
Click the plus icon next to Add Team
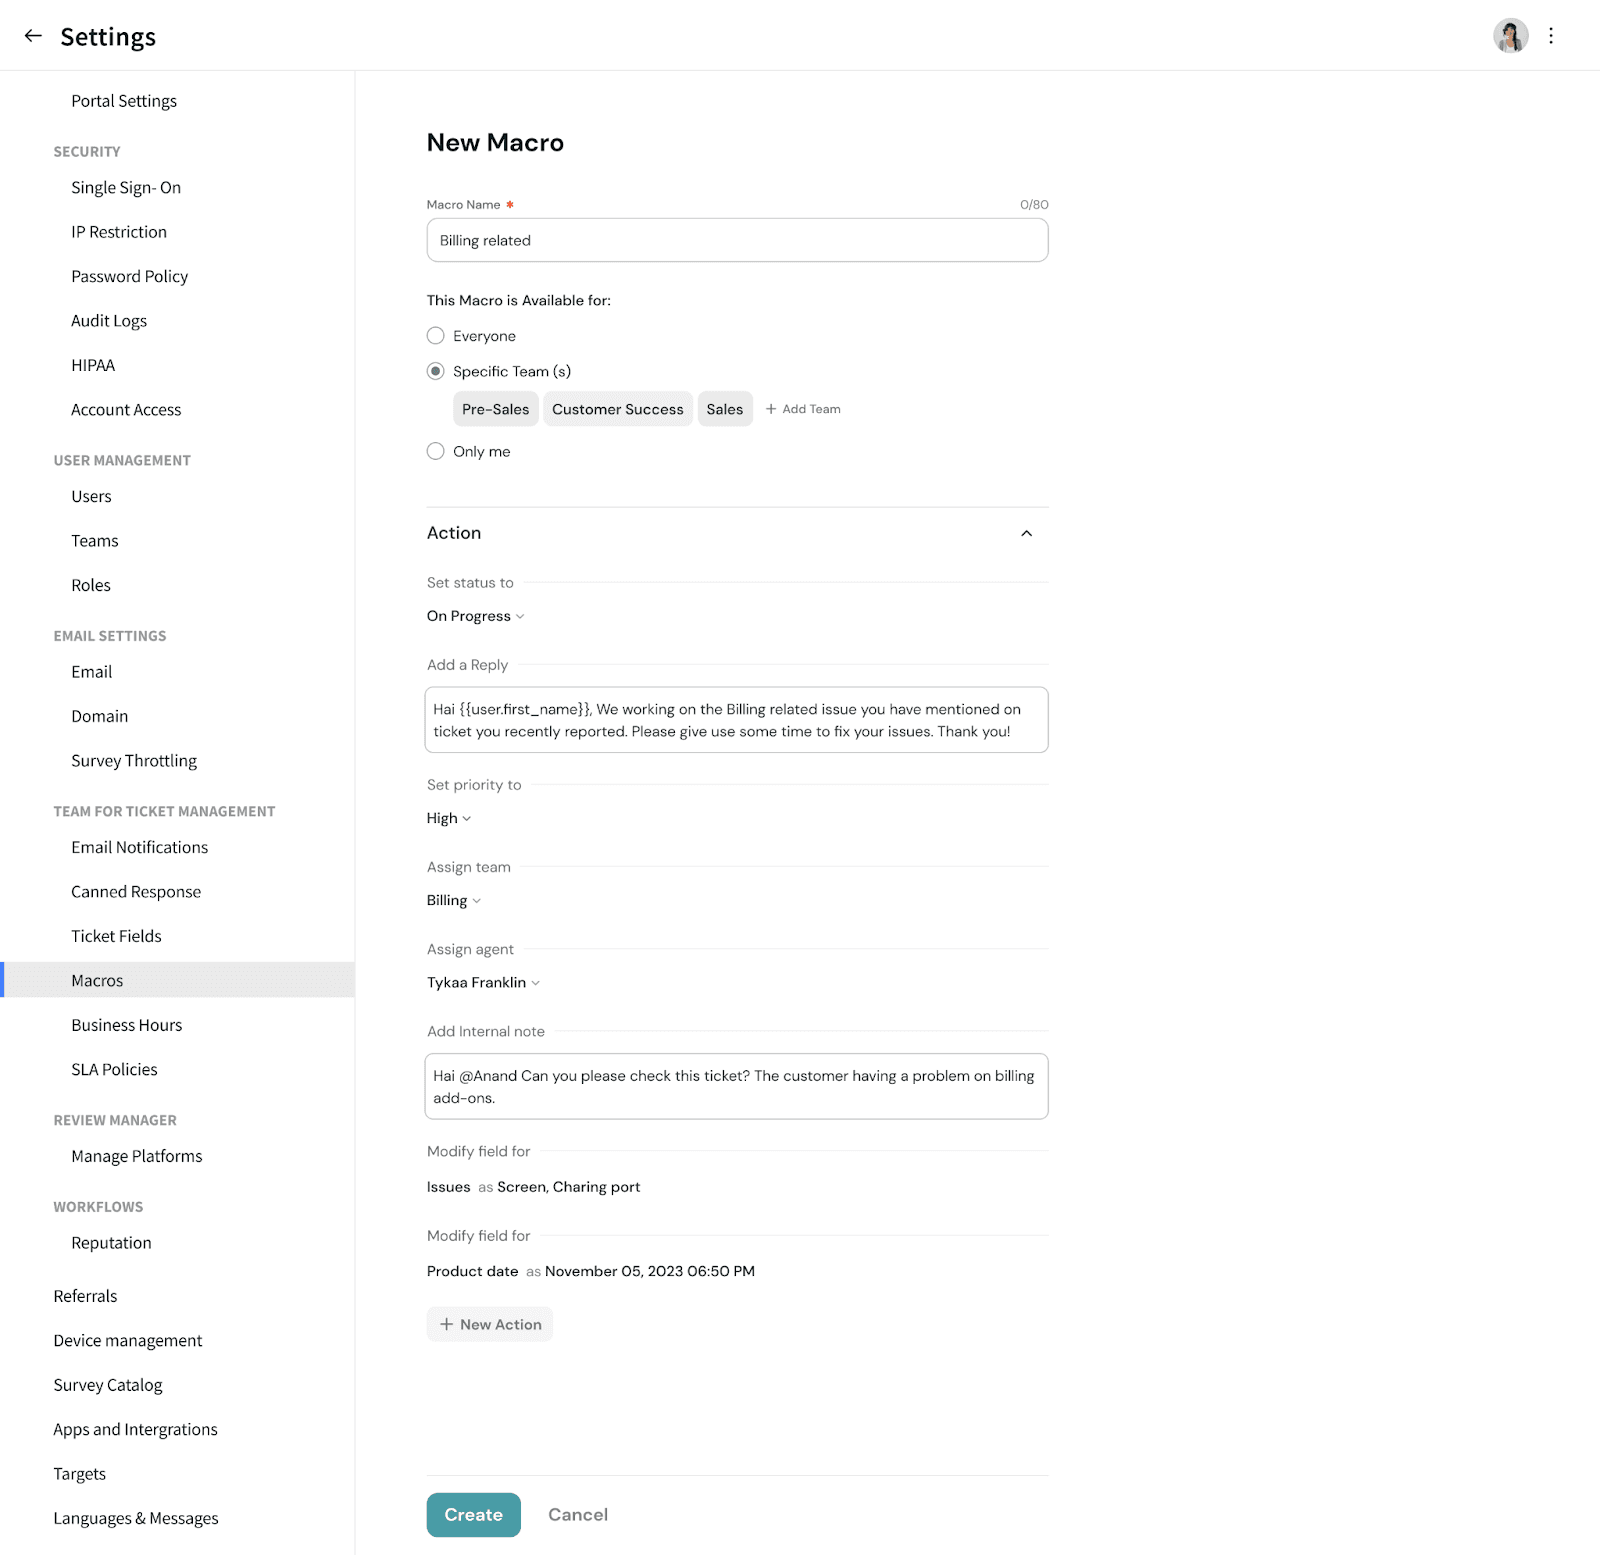[771, 409]
